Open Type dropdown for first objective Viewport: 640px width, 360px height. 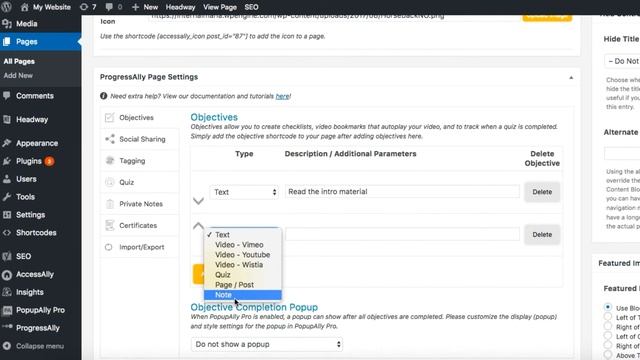click(x=244, y=192)
